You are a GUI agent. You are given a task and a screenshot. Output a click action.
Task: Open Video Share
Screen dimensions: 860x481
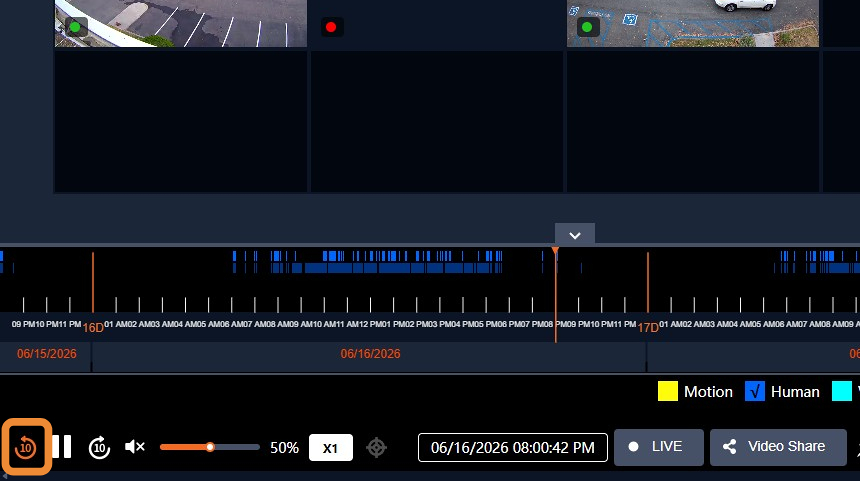point(778,447)
